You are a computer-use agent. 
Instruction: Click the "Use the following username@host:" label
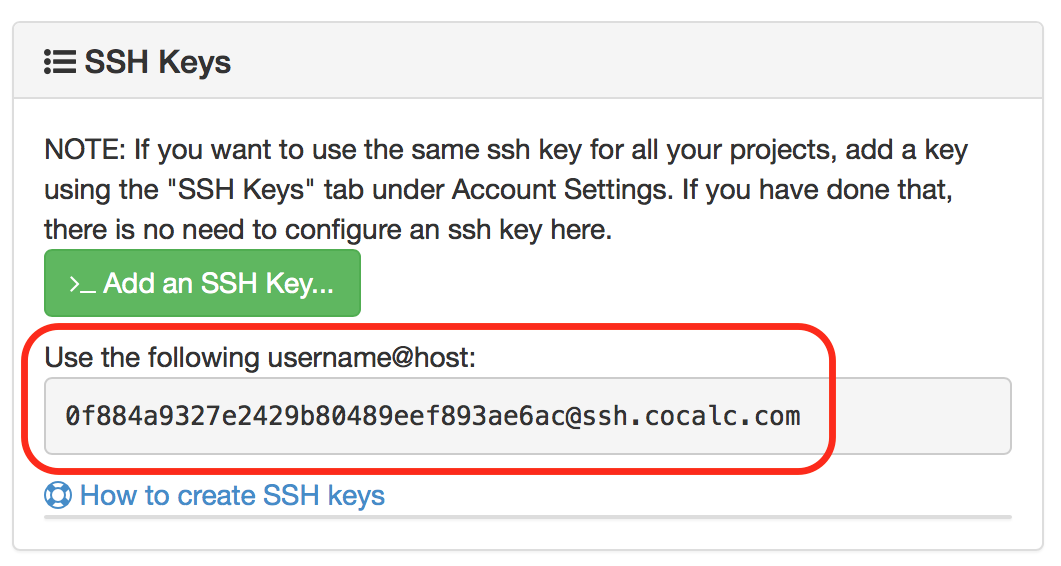coord(260,357)
